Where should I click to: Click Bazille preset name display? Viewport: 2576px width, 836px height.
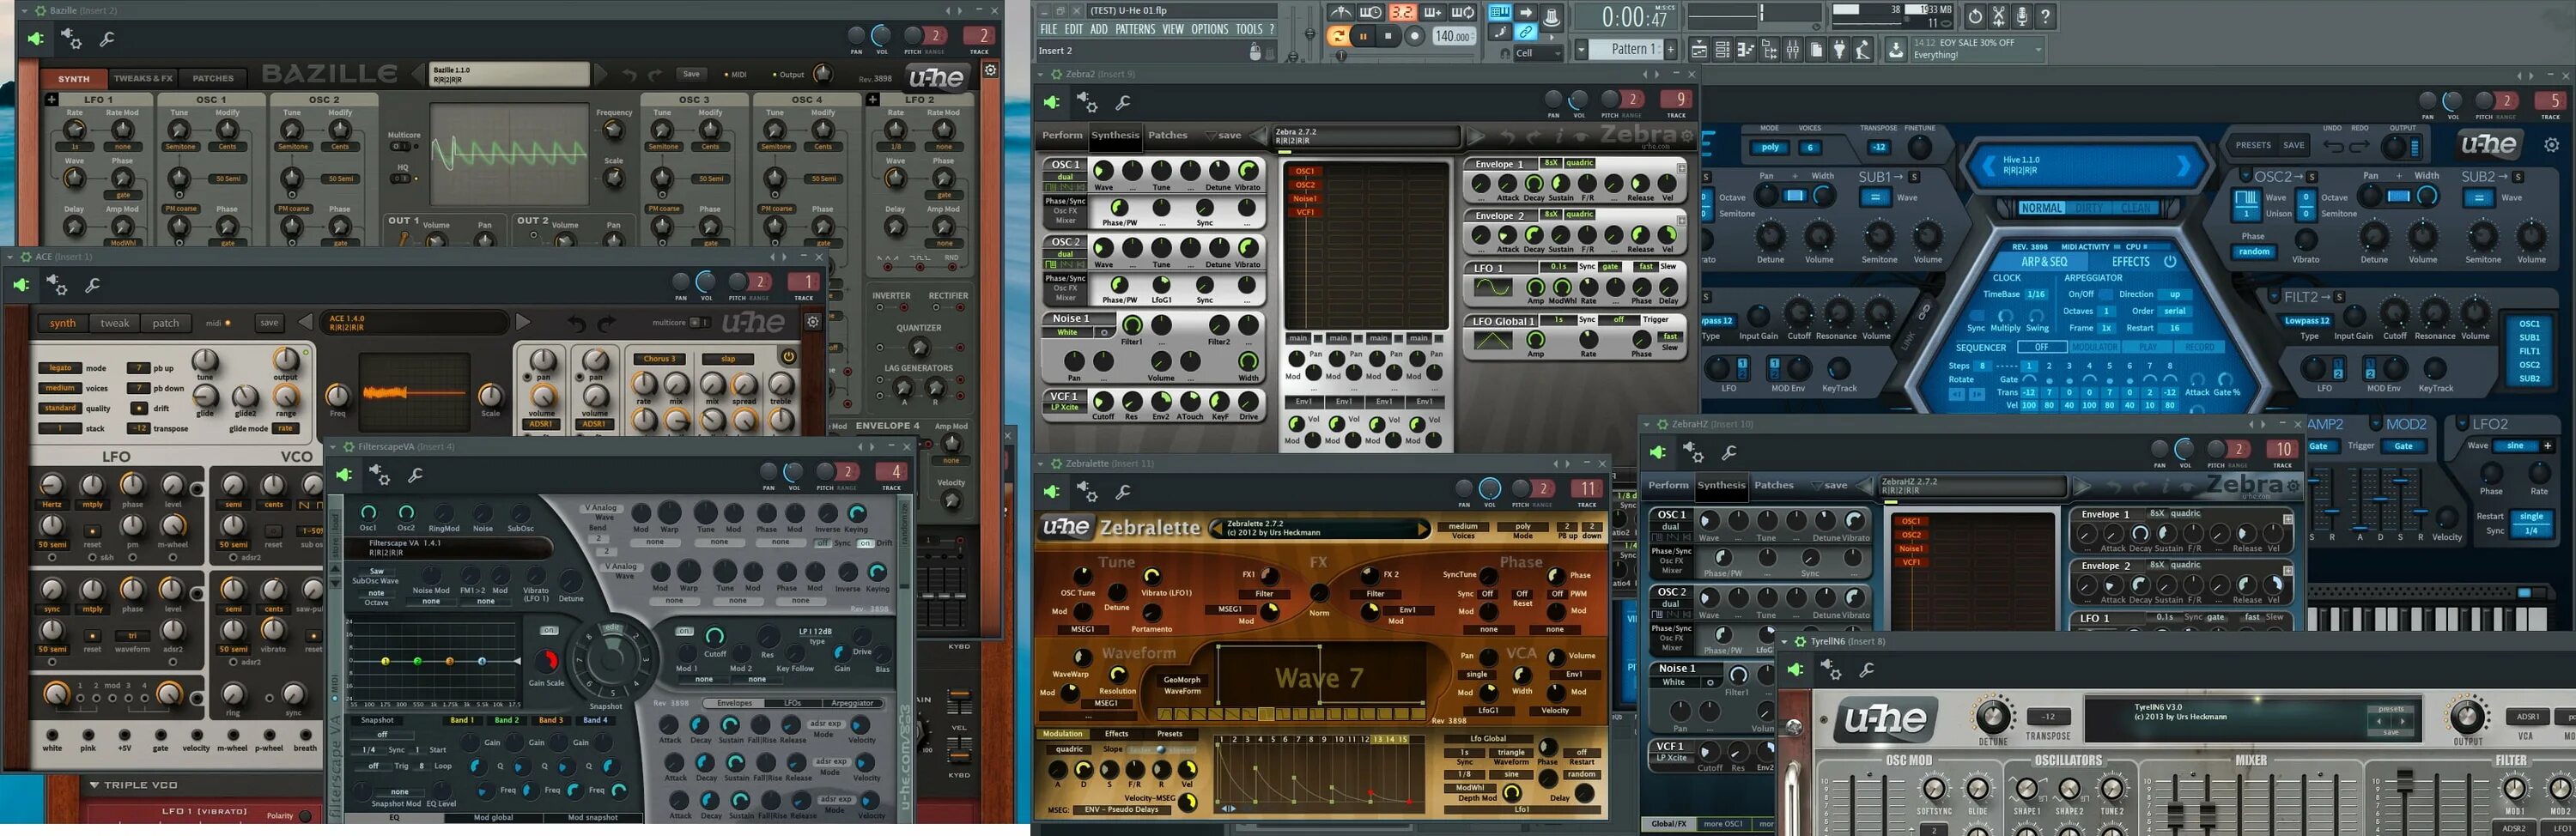(x=510, y=74)
